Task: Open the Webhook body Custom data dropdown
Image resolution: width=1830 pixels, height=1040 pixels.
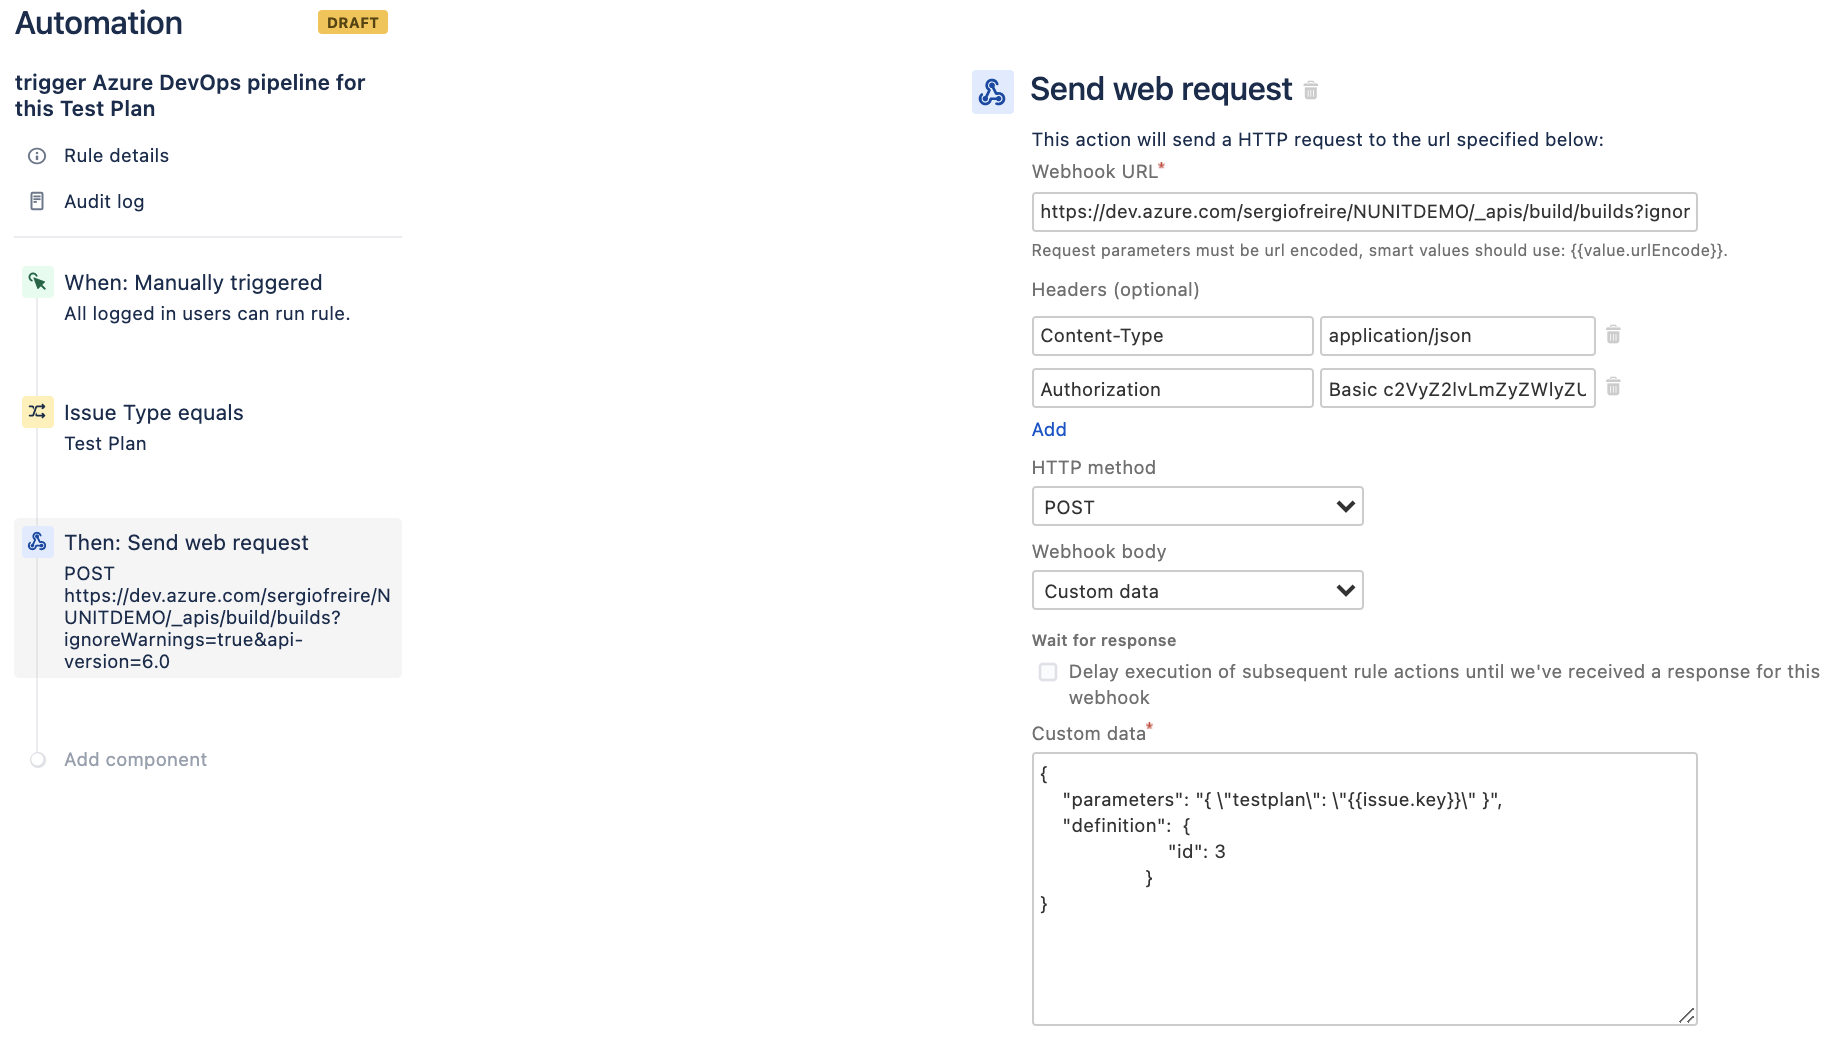Action: coord(1197,590)
